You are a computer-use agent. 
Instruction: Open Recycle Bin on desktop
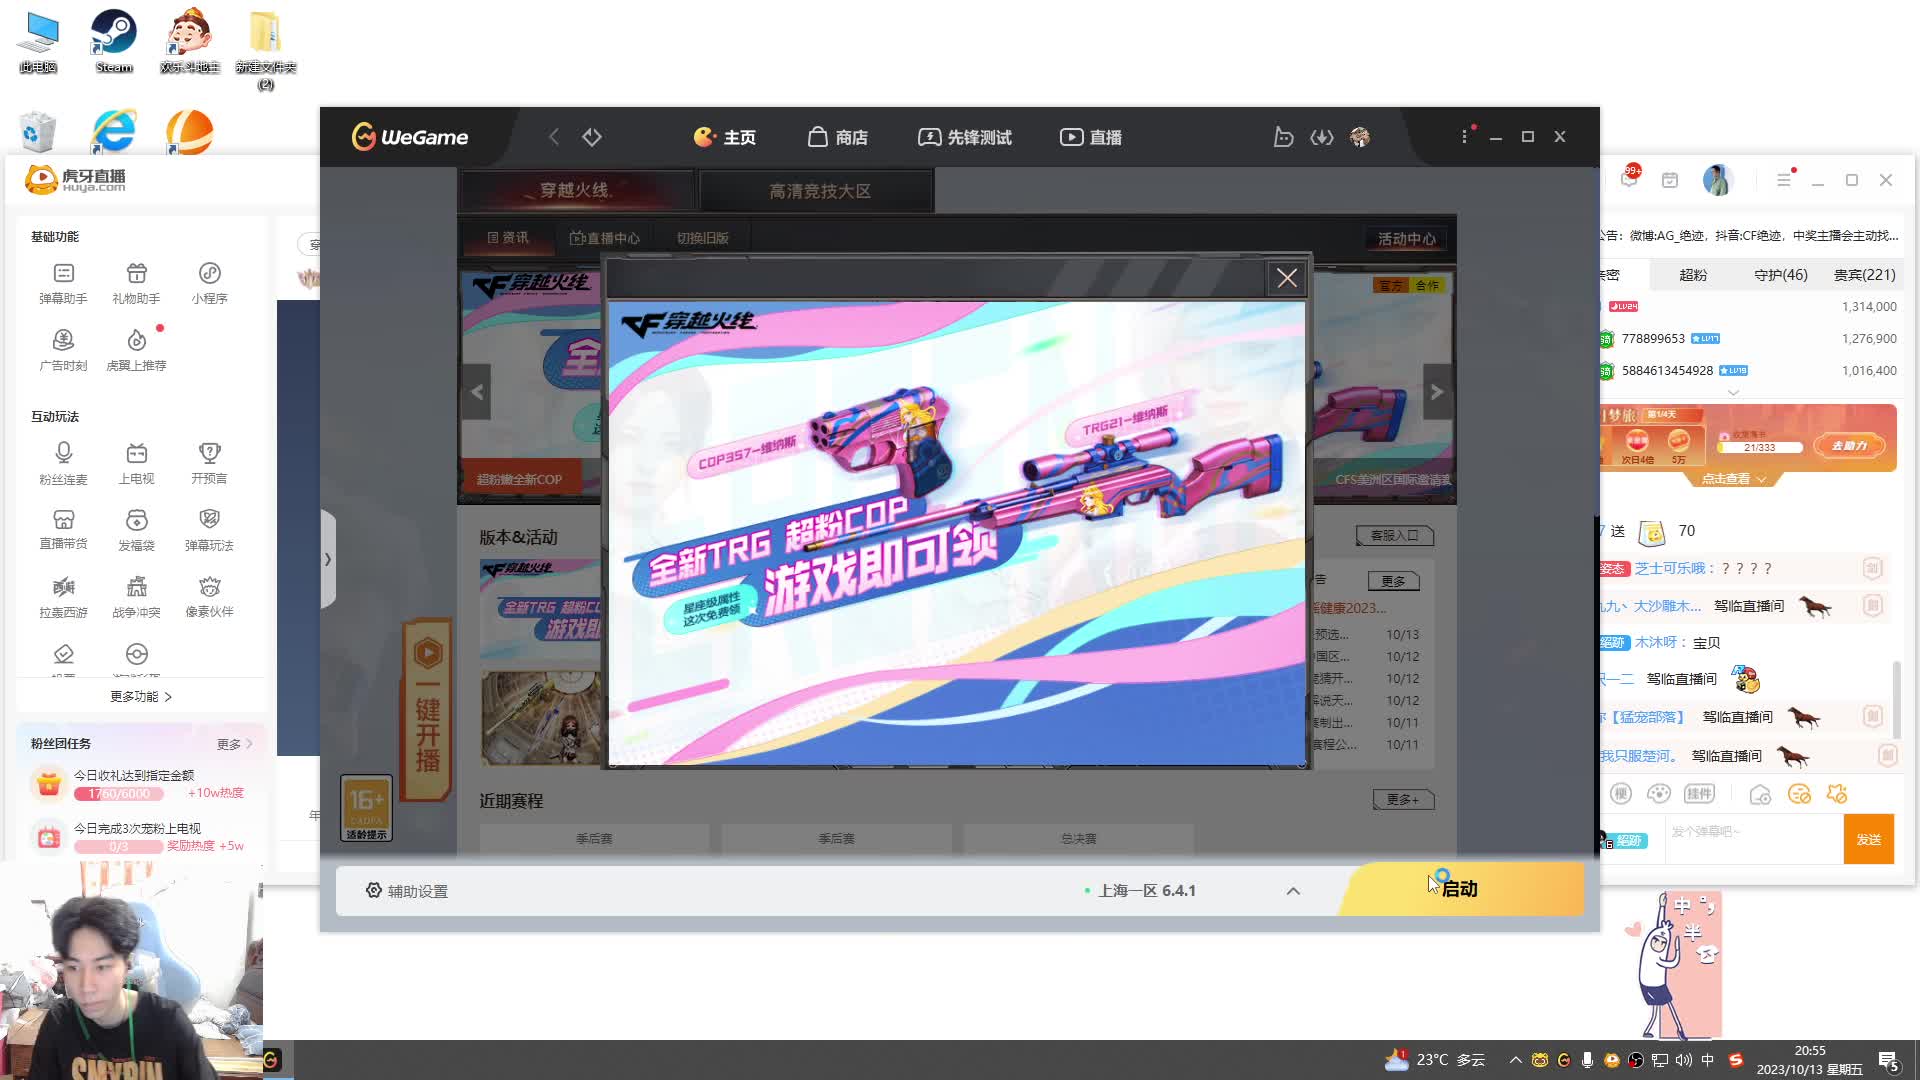pos(37,133)
